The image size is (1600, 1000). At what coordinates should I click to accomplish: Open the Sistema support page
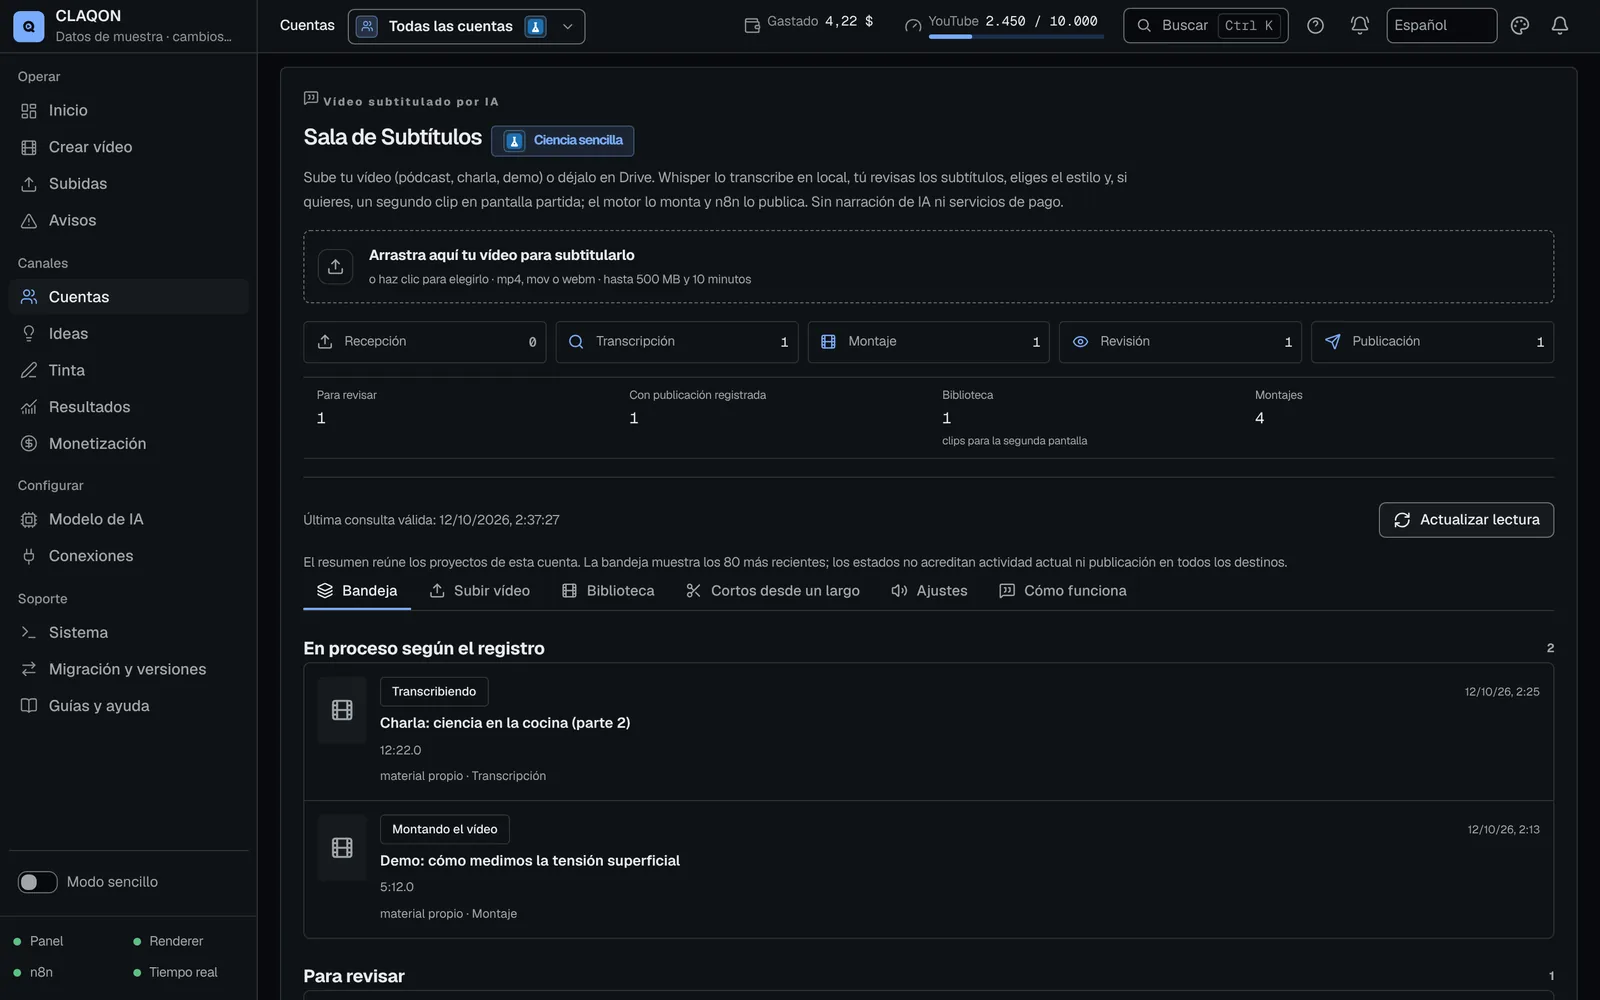click(128, 633)
